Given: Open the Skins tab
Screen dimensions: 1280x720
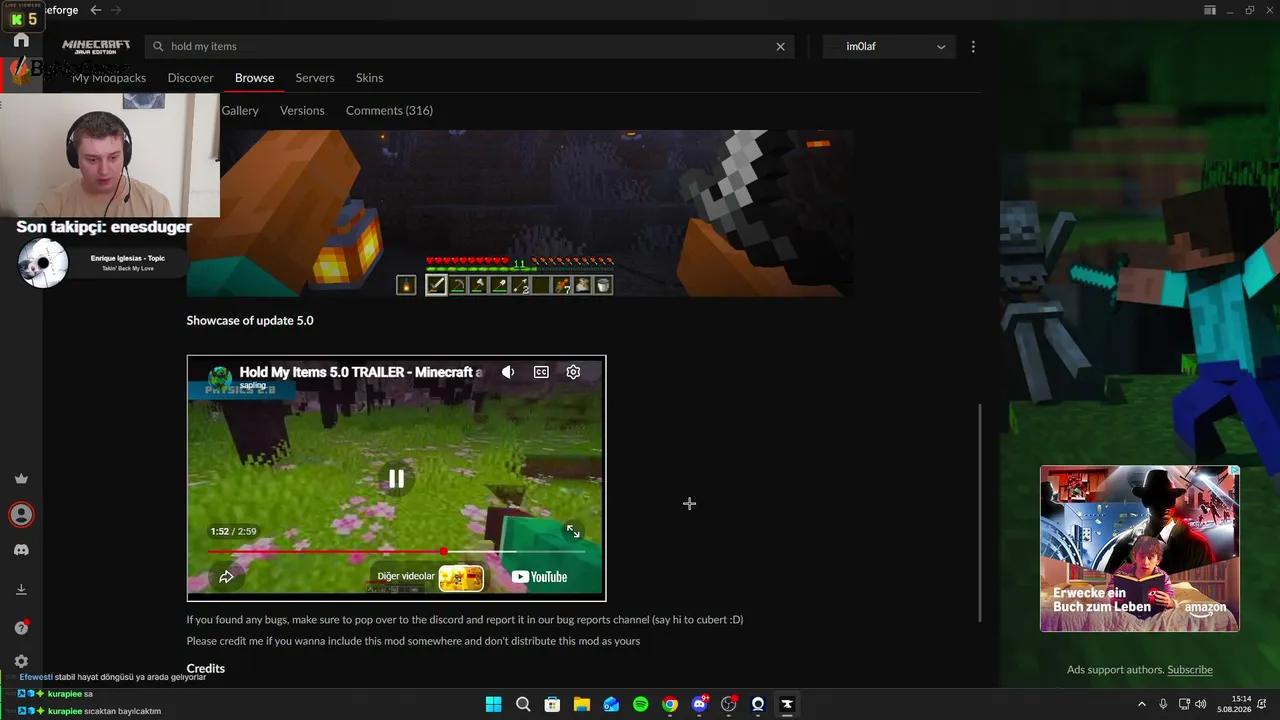Looking at the screenshot, I should [370, 78].
